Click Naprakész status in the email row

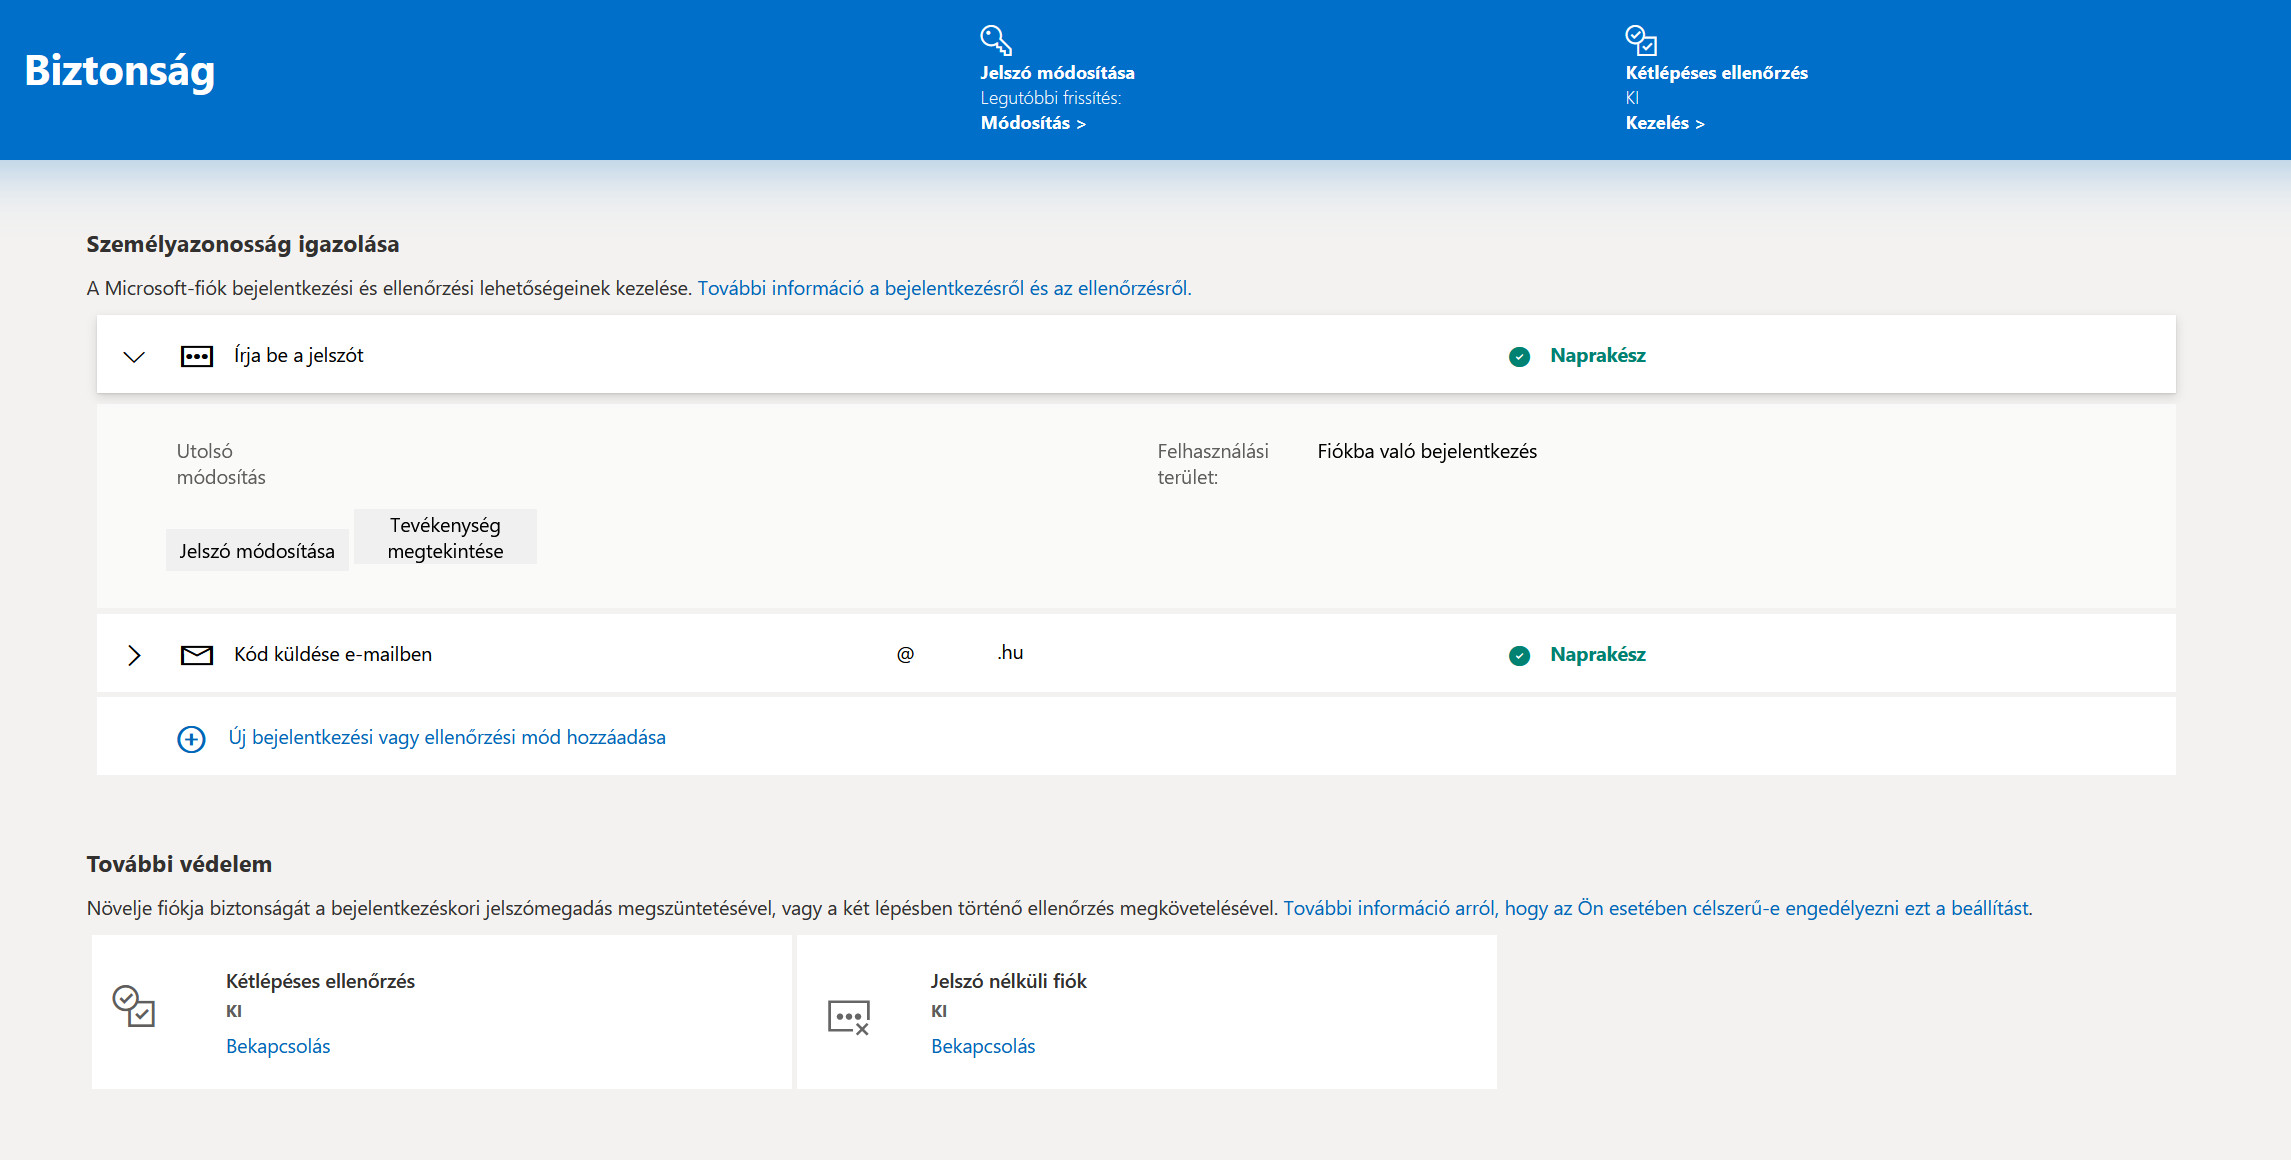click(x=1598, y=654)
